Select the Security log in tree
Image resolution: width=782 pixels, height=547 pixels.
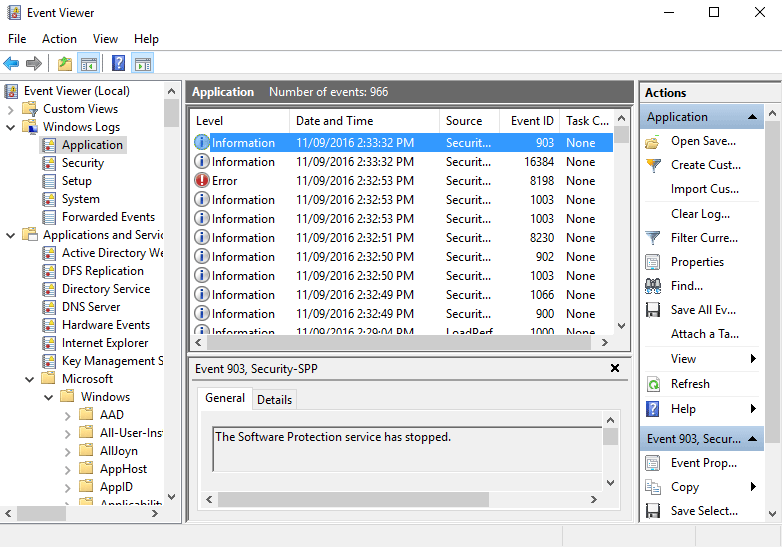click(83, 163)
